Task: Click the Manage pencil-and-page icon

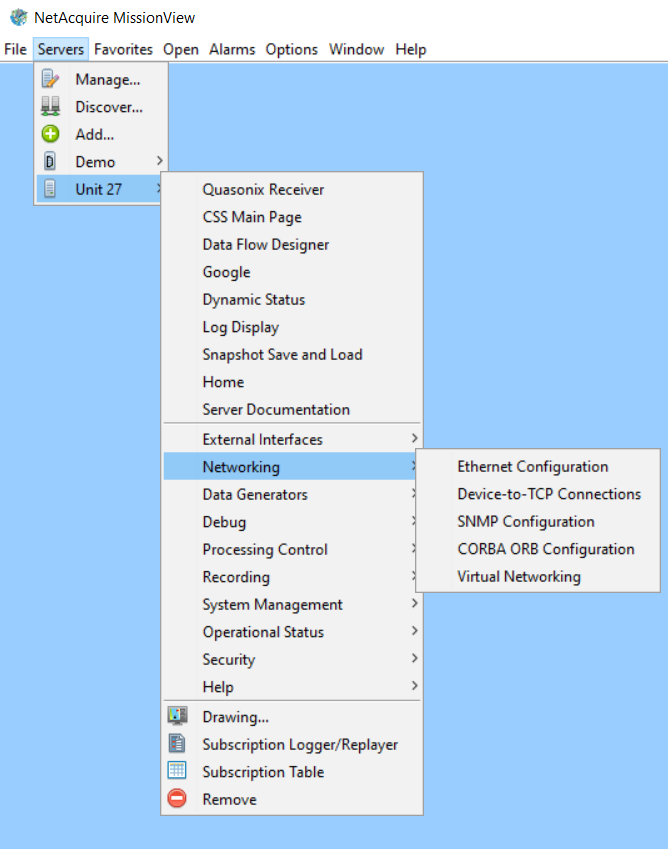Action: tap(50, 79)
